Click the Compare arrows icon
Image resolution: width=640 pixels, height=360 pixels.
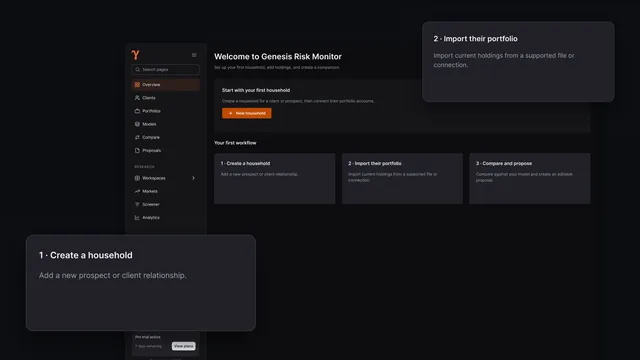point(137,137)
